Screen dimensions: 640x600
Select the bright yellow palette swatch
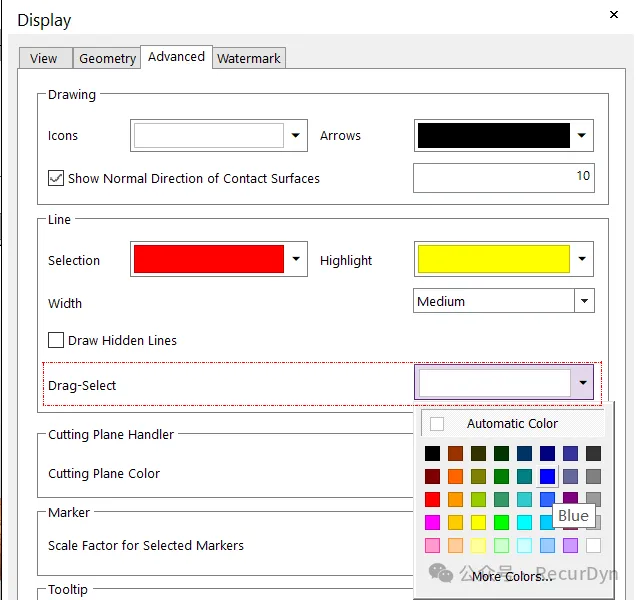[478, 522]
